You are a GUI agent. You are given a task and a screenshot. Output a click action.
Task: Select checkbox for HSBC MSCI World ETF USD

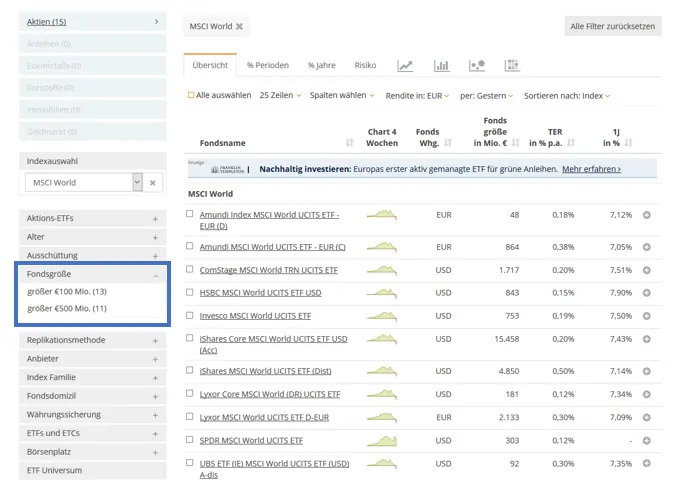[189, 292]
